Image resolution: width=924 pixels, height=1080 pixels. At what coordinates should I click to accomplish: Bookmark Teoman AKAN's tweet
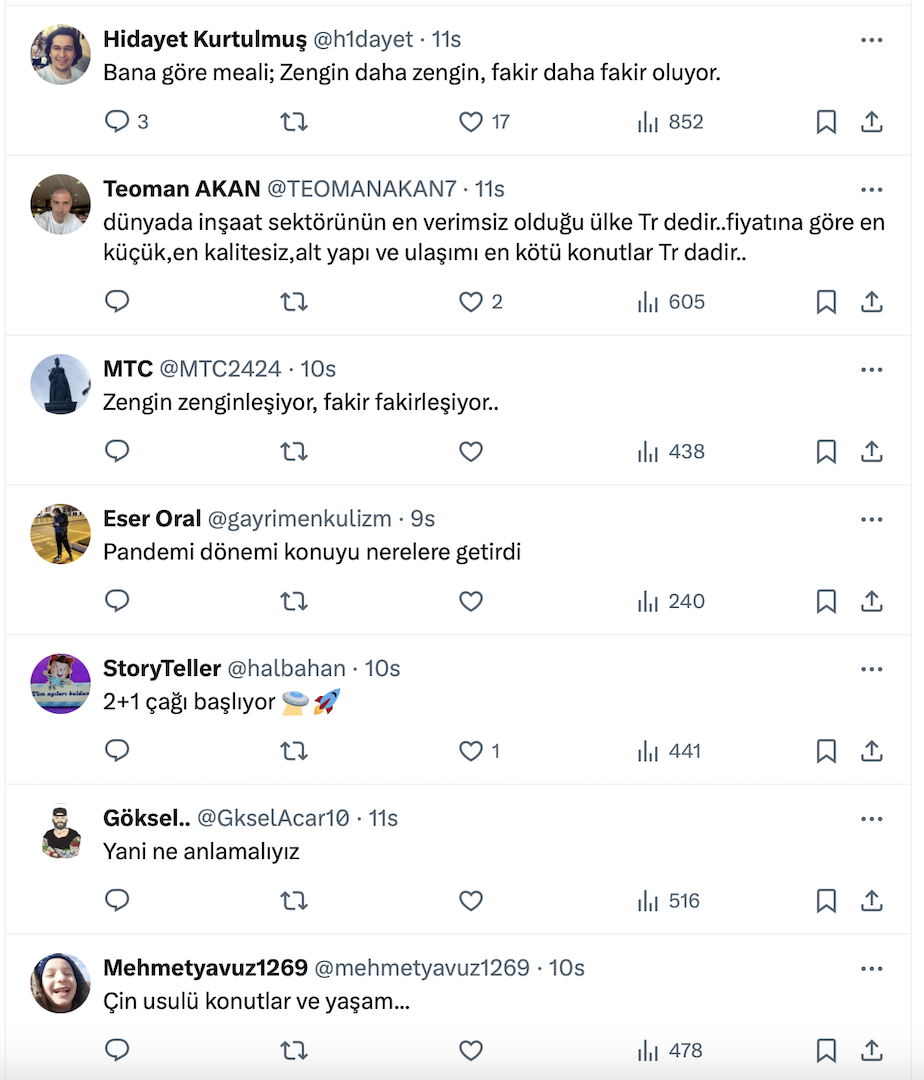(826, 302)
